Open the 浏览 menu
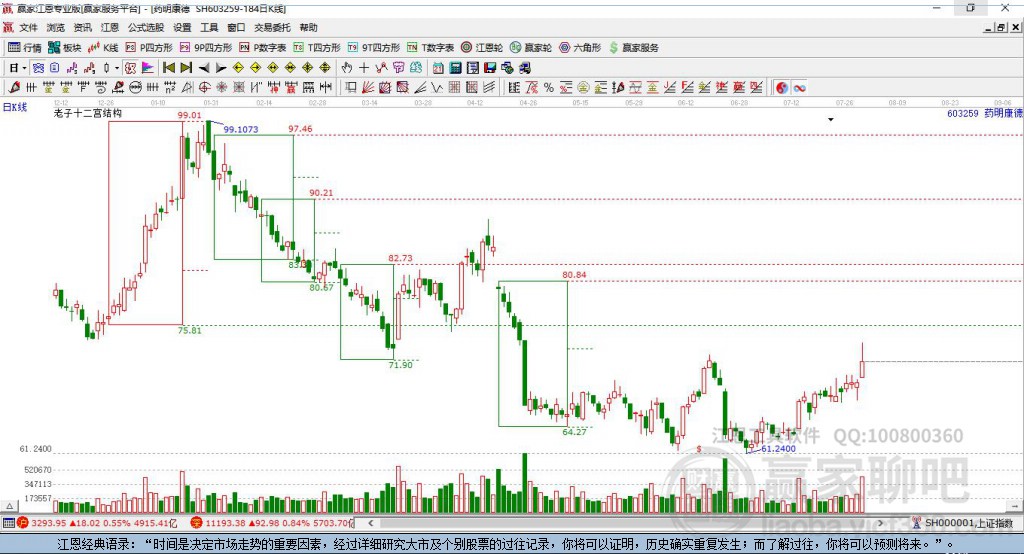This screenshot has width=1024, height=554. pos(56,27)
